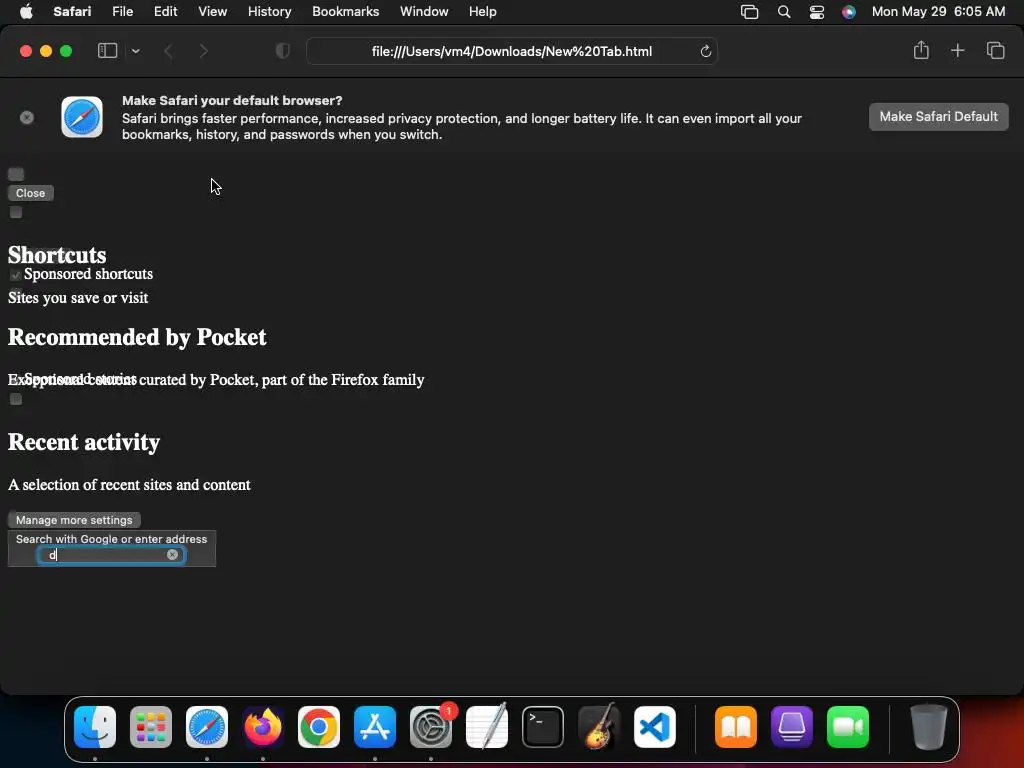Click the Close button on page
The width and height of the screenshot is (1024, 768).
coord(31,193)
